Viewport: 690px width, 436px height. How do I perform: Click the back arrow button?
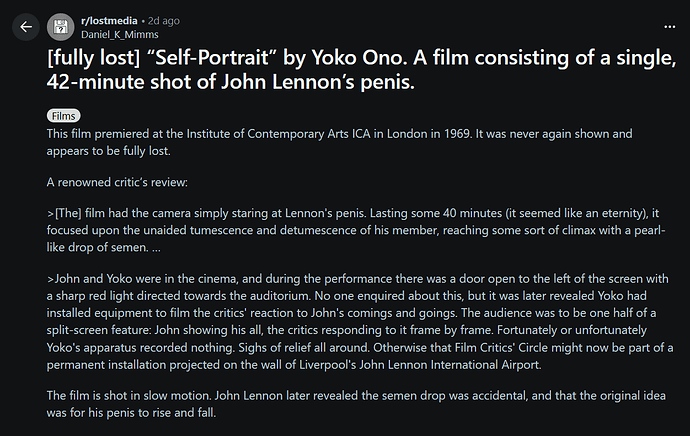click(26, 27)
